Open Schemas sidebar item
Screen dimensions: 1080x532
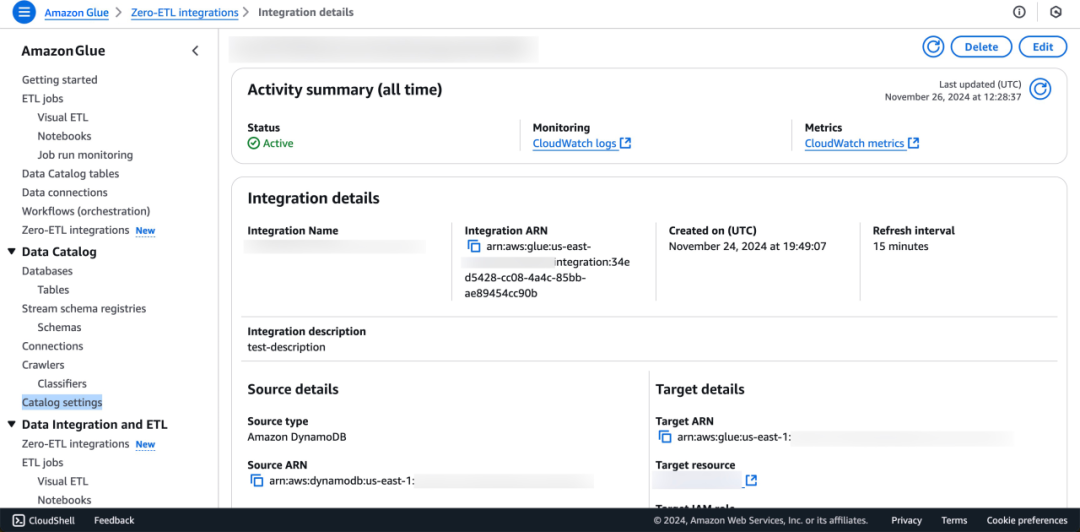59,327
